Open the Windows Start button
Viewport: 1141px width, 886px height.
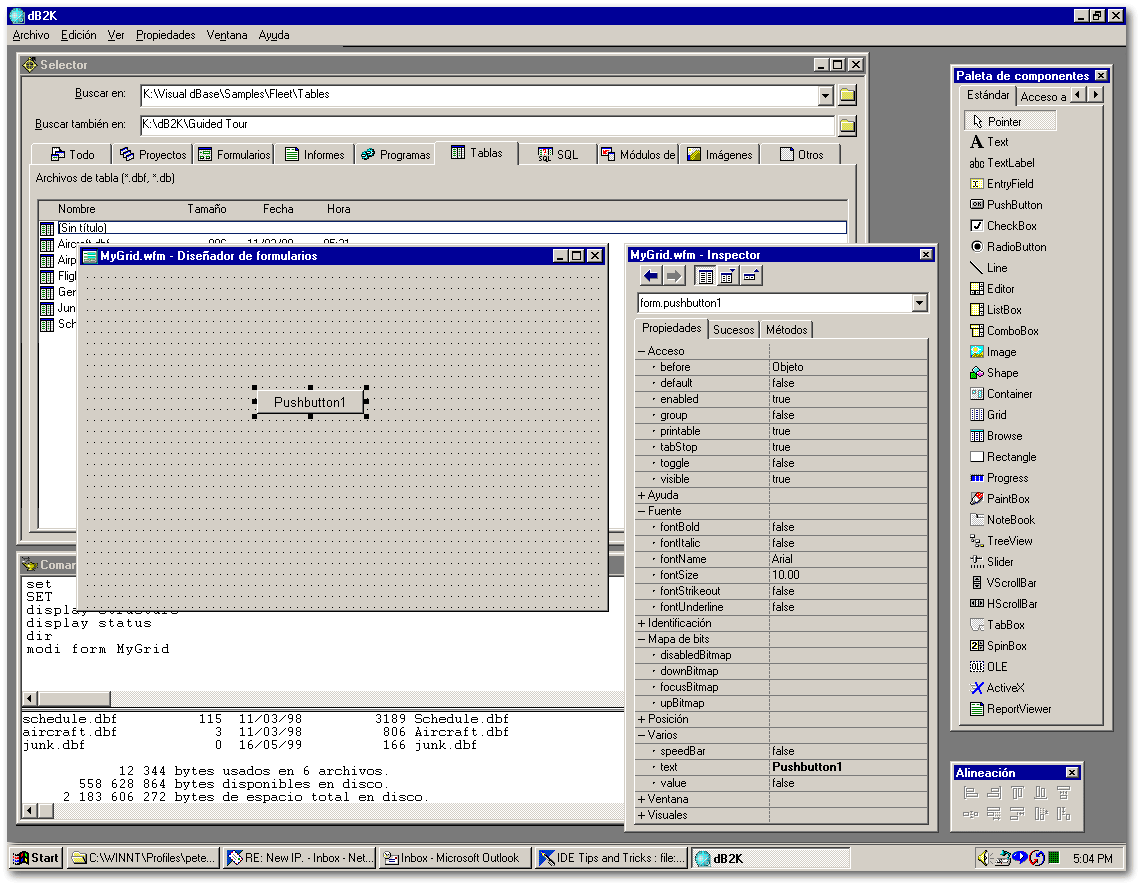click(36, 858)
